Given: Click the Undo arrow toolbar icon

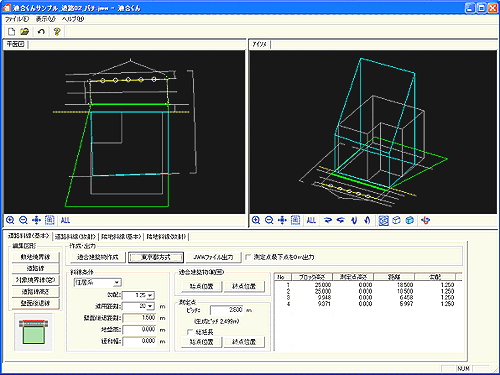Looking at the screenshot, I should coord(41,32).
